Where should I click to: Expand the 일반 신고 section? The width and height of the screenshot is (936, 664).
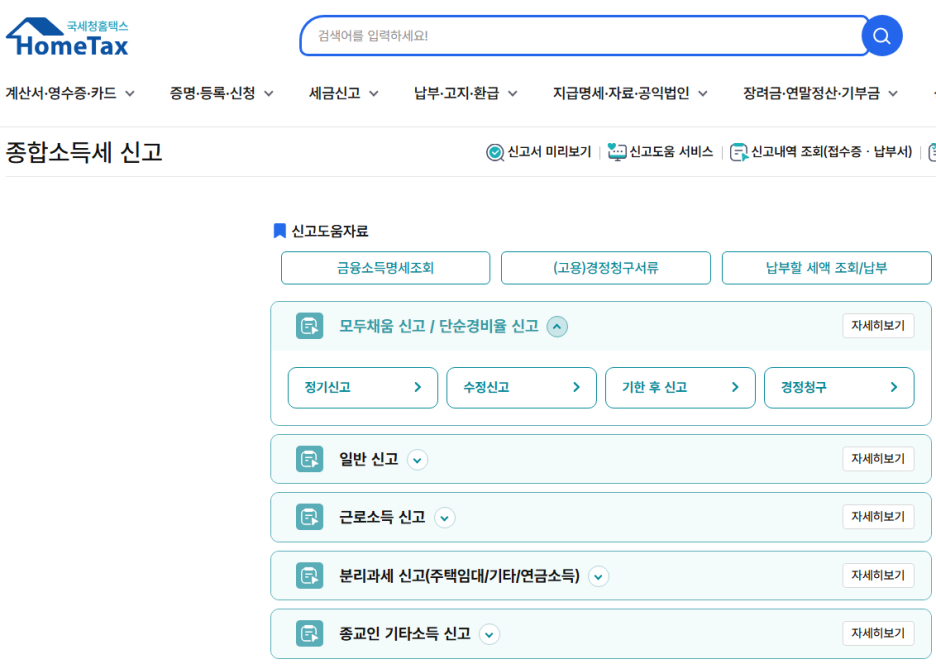click(417, 460)
